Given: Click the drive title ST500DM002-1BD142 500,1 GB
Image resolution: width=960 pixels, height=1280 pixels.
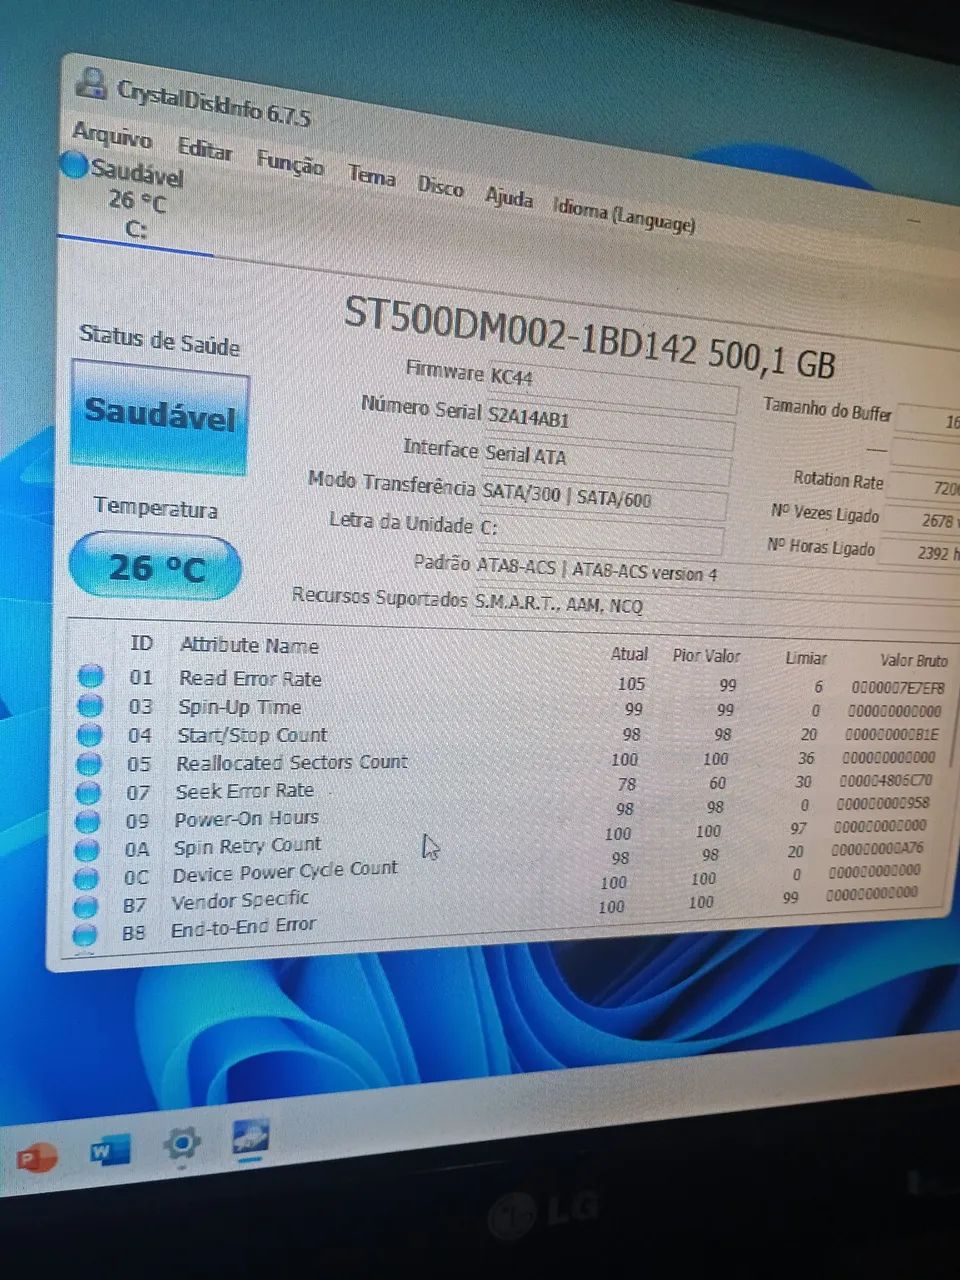Looking at the screenshot, I should pyautogui.click(x=589, y=337).
